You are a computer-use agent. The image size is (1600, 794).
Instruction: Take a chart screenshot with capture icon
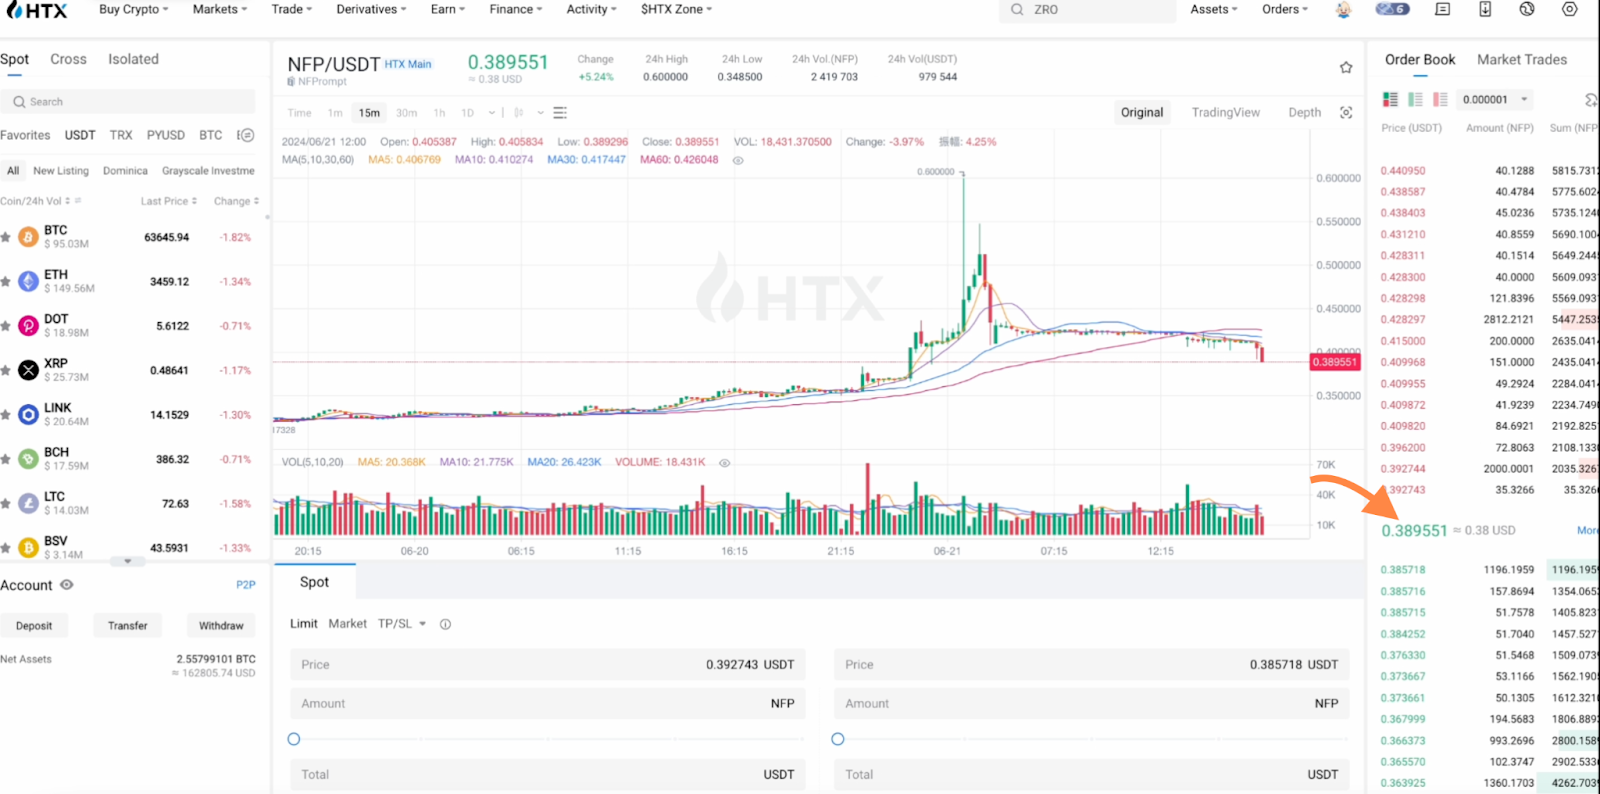pos(1346,112)
